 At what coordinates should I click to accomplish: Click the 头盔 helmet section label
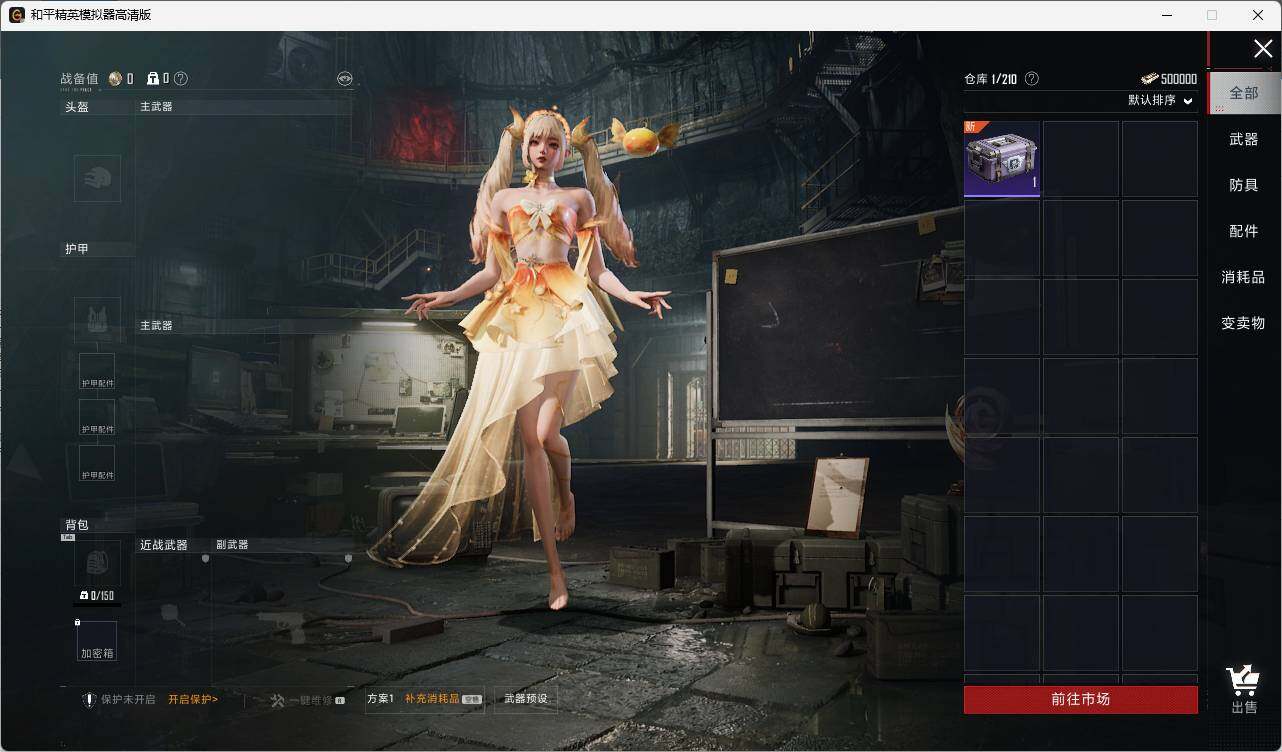(77, 107)
